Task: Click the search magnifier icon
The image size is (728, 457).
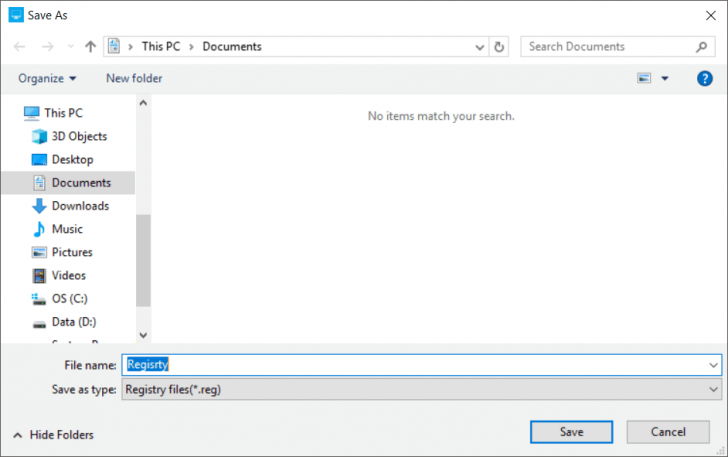Action: [702, 46]
